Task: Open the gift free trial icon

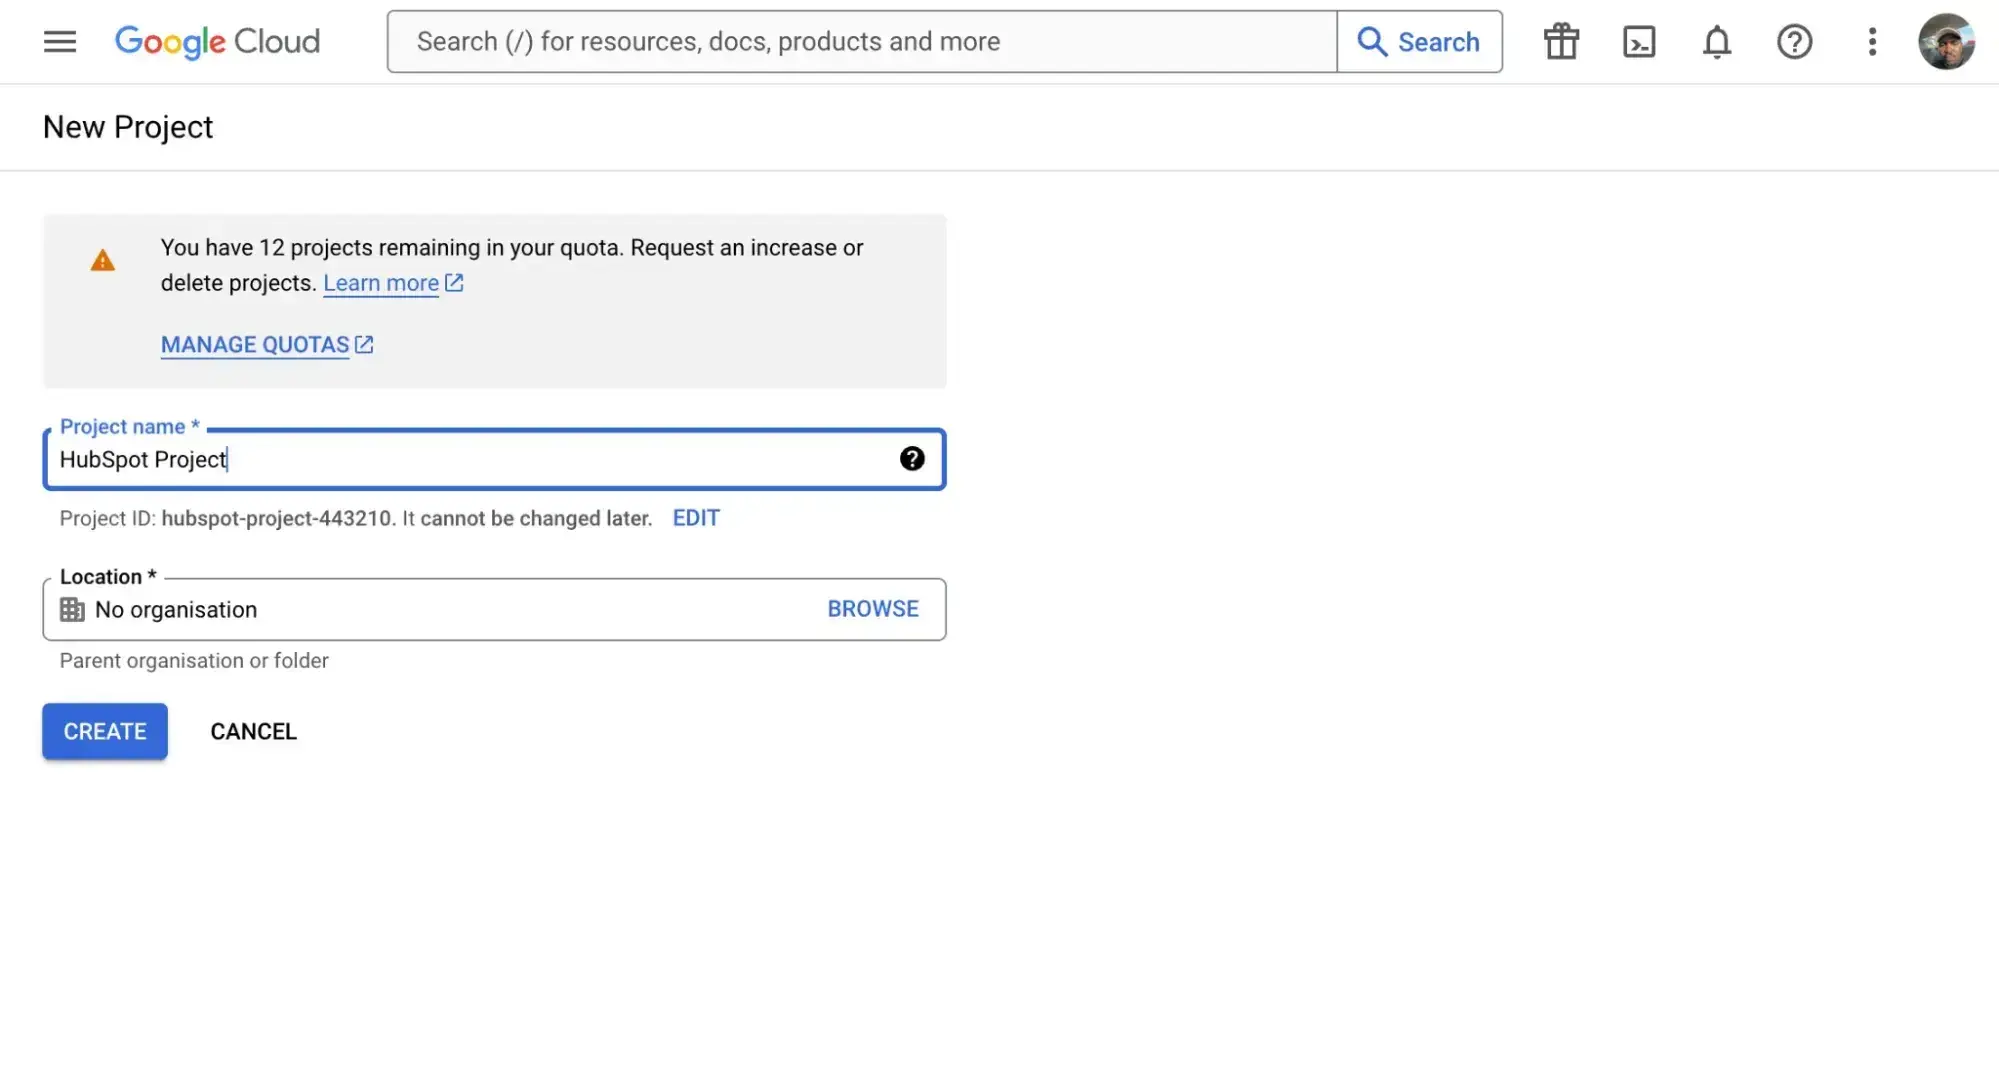Action: click(1560, 42)
